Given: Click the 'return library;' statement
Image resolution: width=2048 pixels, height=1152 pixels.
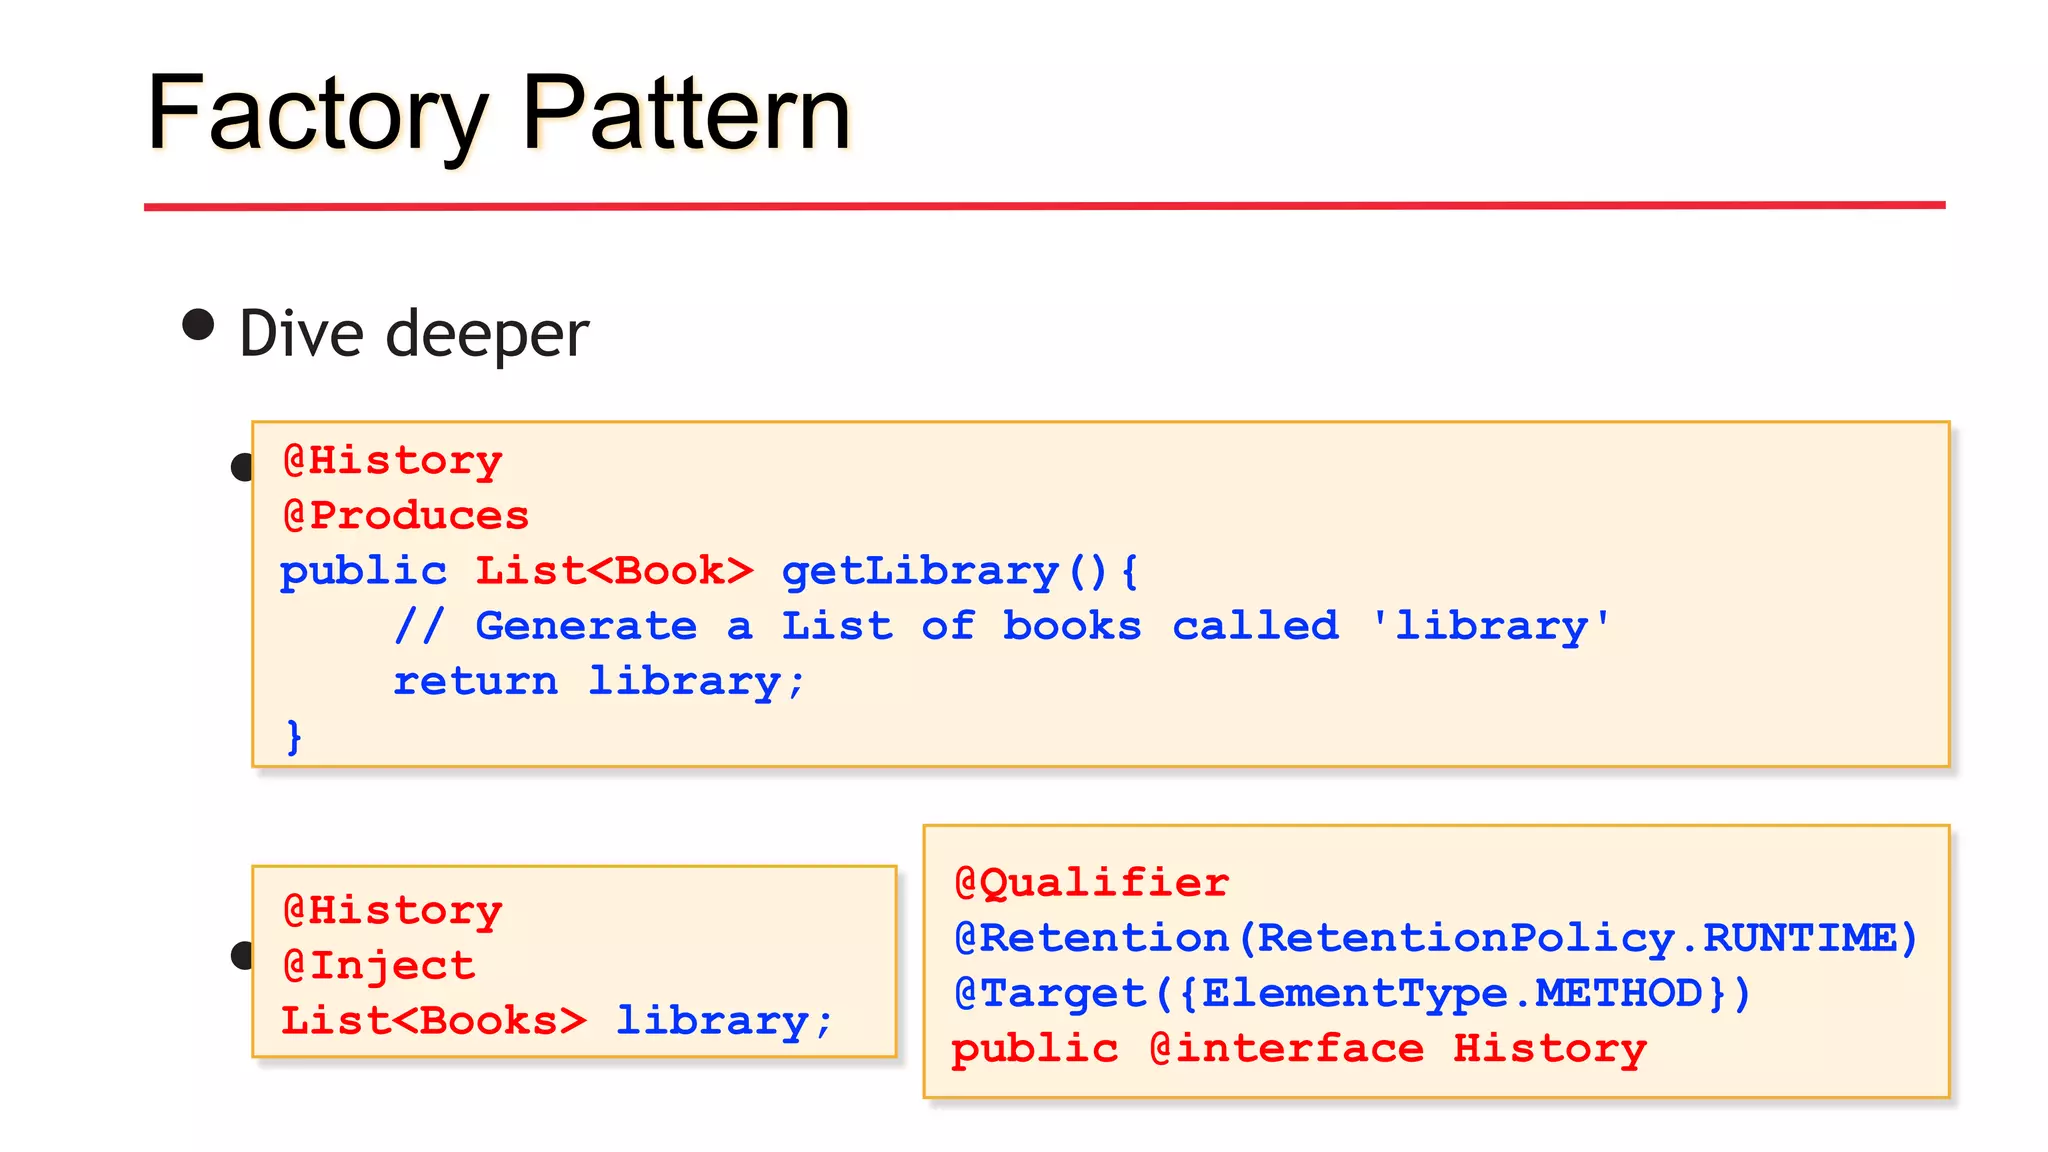Looking at the screenshot, I should (598, 682).
